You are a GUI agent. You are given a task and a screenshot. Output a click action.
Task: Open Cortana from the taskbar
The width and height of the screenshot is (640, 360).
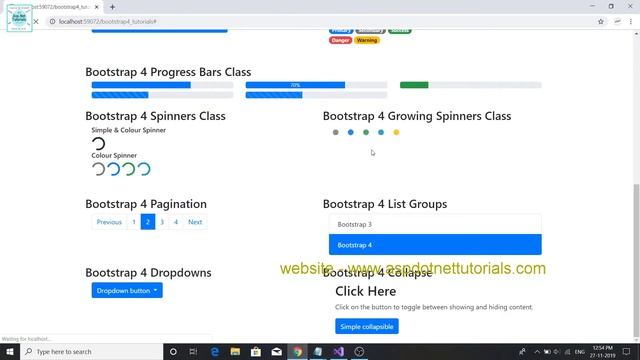[173, 351]
